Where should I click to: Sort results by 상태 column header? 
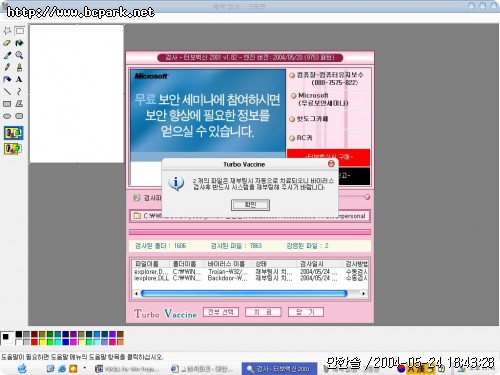[274, 264]
